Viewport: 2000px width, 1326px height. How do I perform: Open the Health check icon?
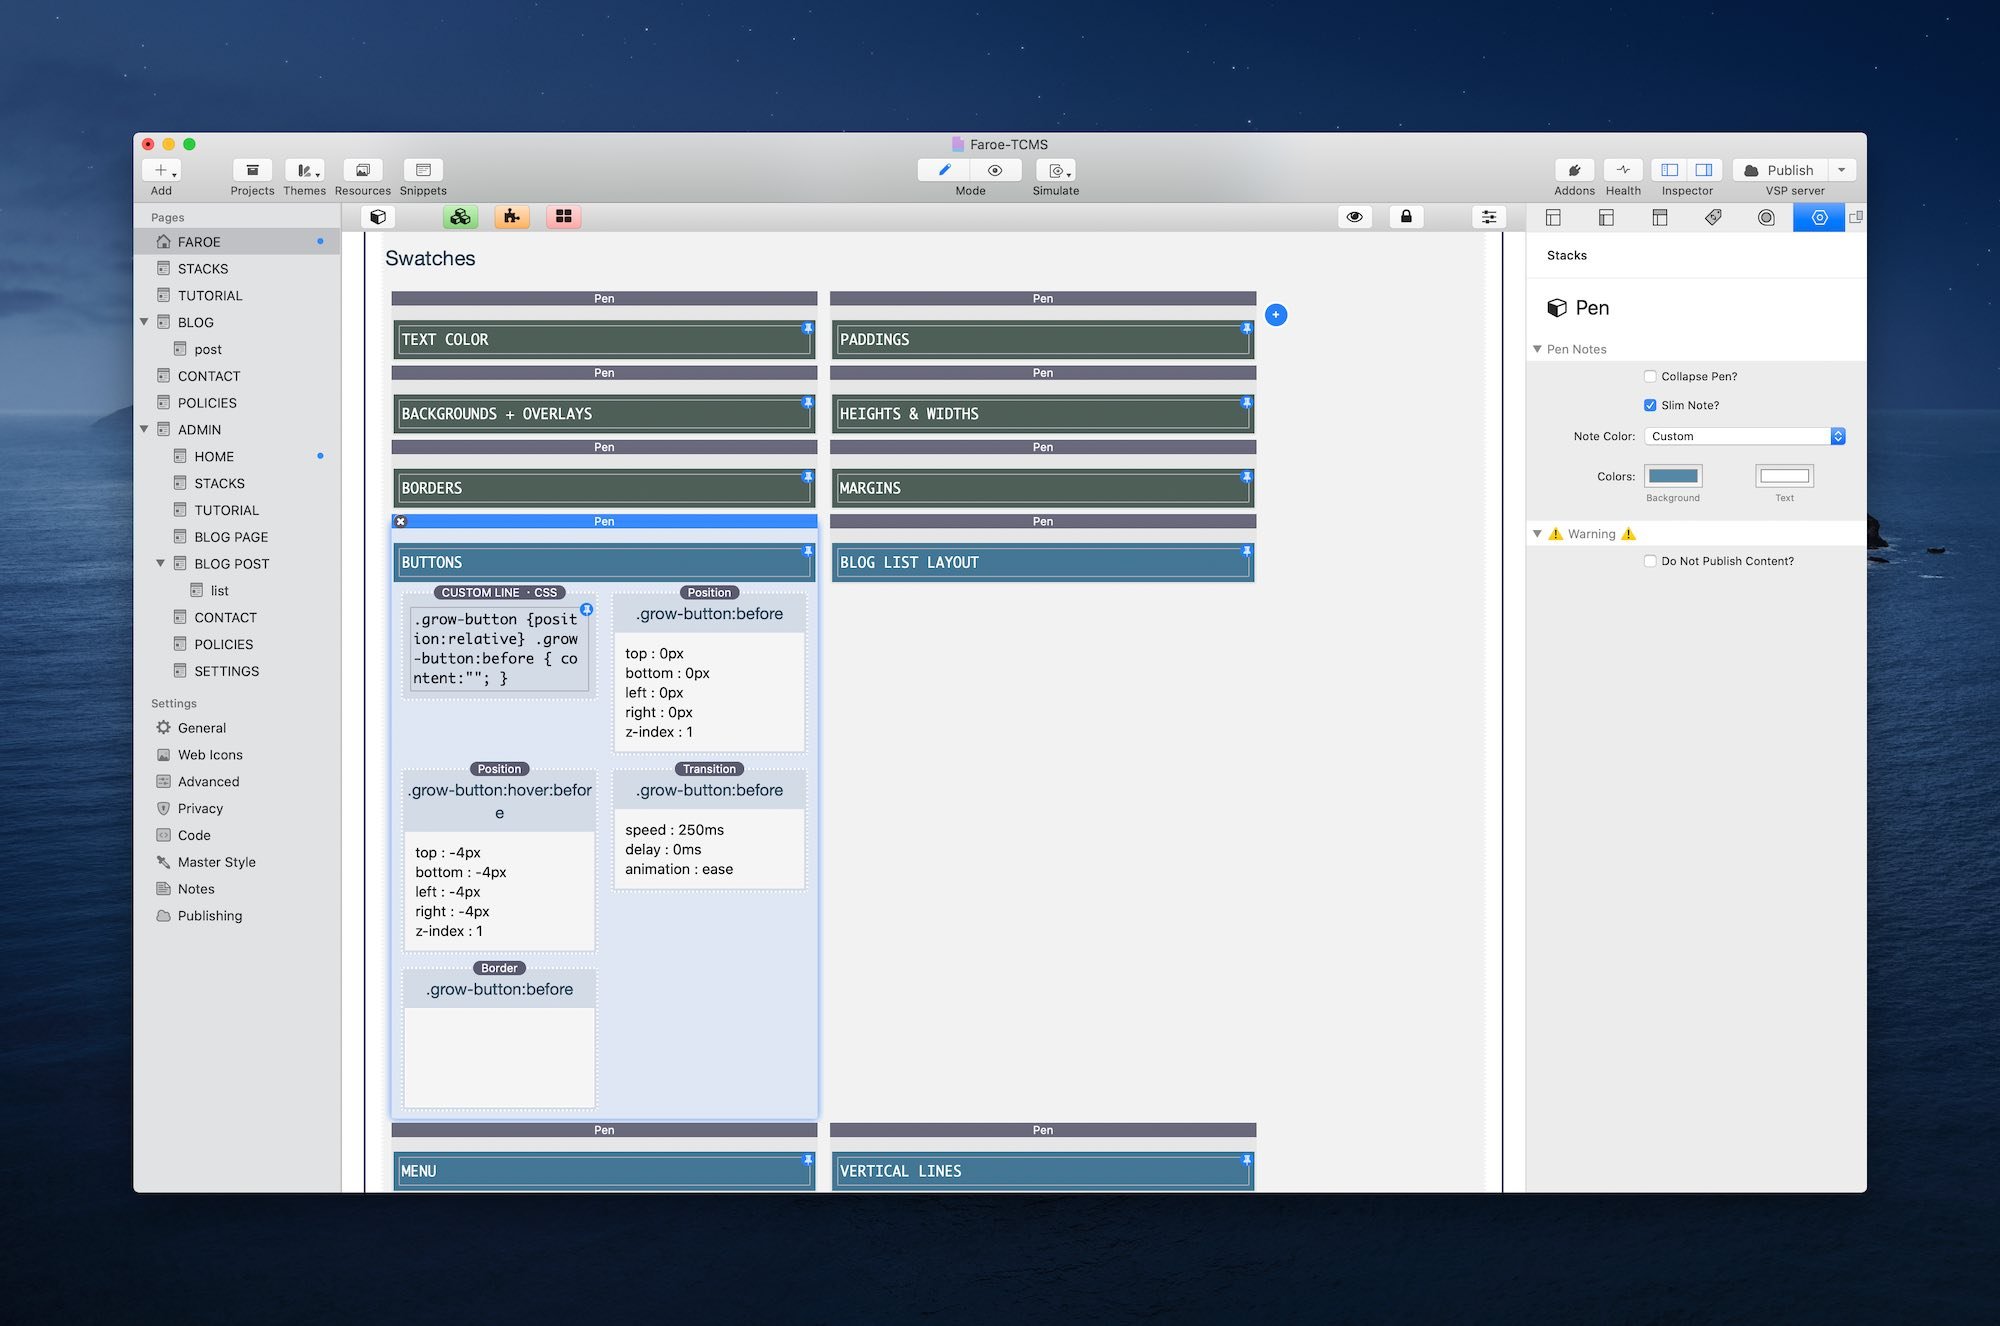(1623, 171)
